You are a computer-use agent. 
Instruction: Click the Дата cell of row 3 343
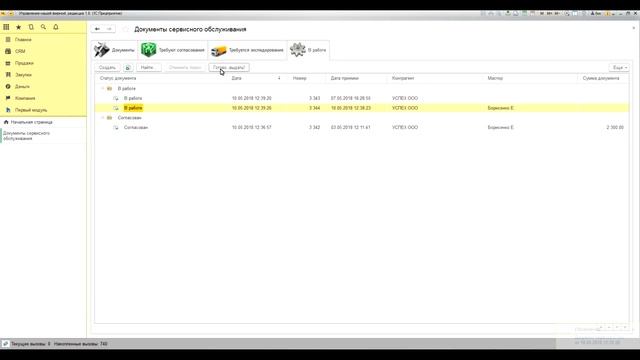point(252,98)
